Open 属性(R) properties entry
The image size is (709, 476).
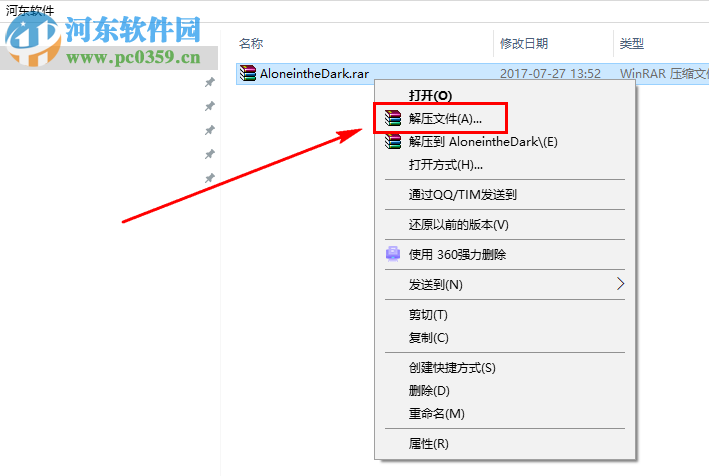pos(429,443)
